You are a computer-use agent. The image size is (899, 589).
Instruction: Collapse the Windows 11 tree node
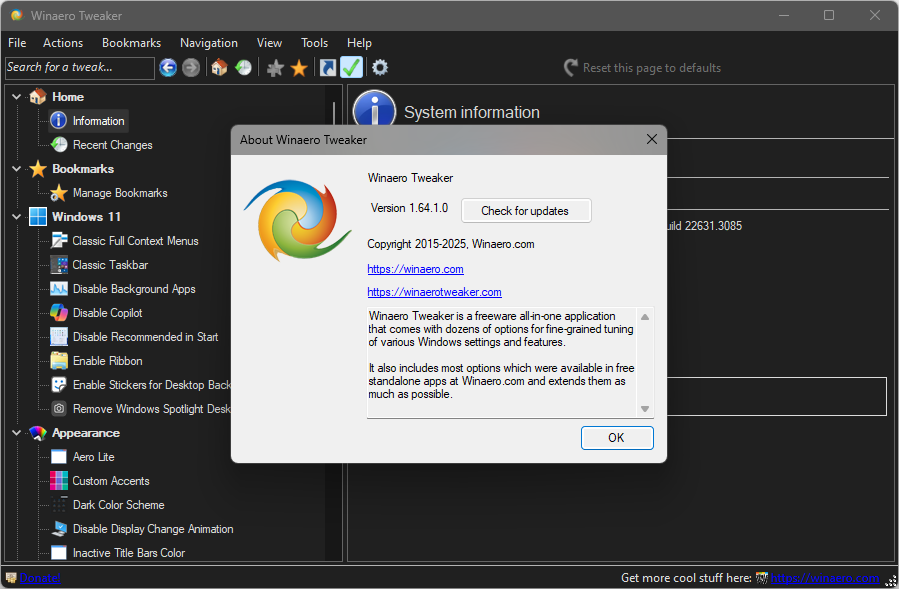(17, 217)
